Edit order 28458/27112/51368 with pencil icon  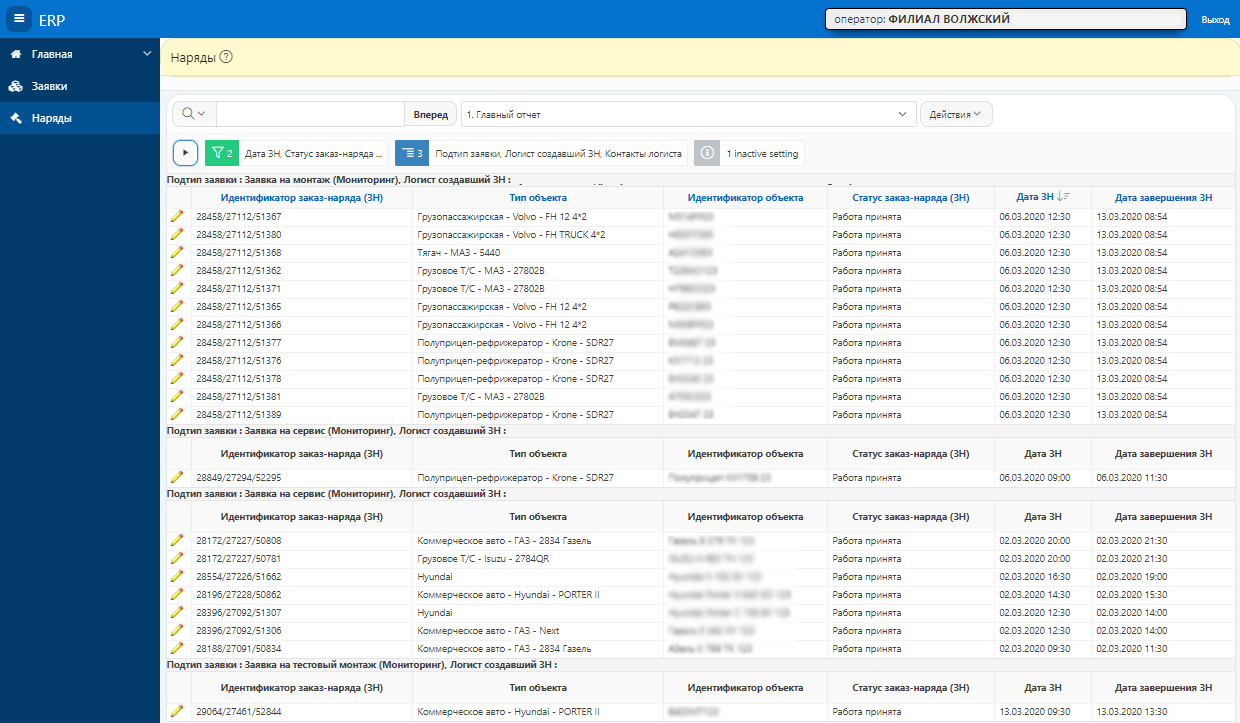click(x=177, y=252)
